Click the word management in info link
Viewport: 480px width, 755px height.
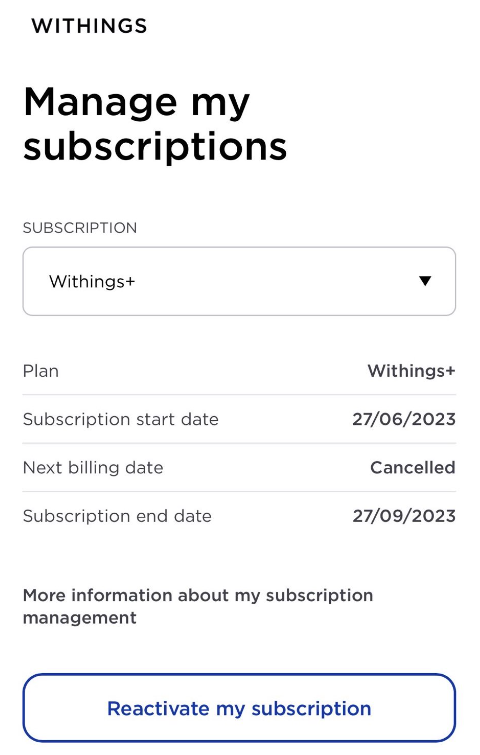tap(80, 618)
